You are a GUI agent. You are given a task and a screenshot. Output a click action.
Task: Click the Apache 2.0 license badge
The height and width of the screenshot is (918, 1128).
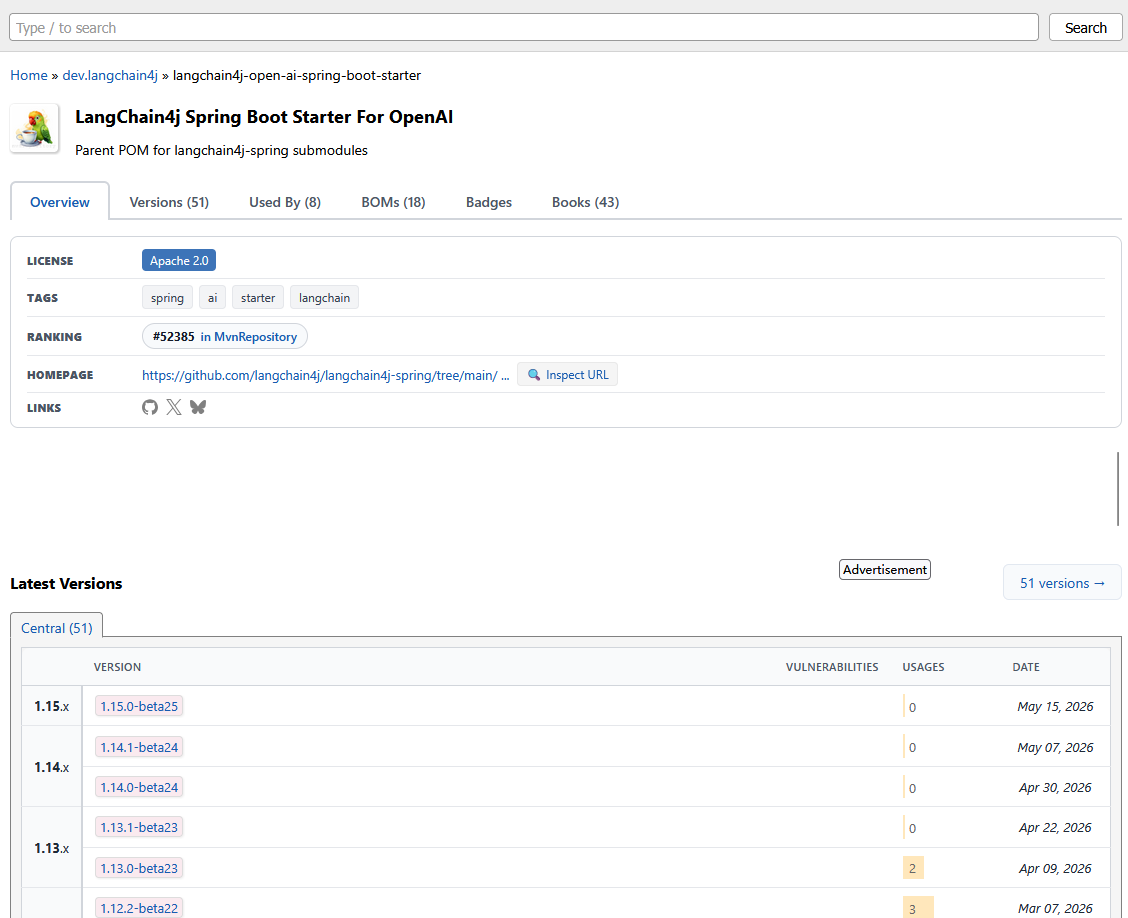pos(179,260)
